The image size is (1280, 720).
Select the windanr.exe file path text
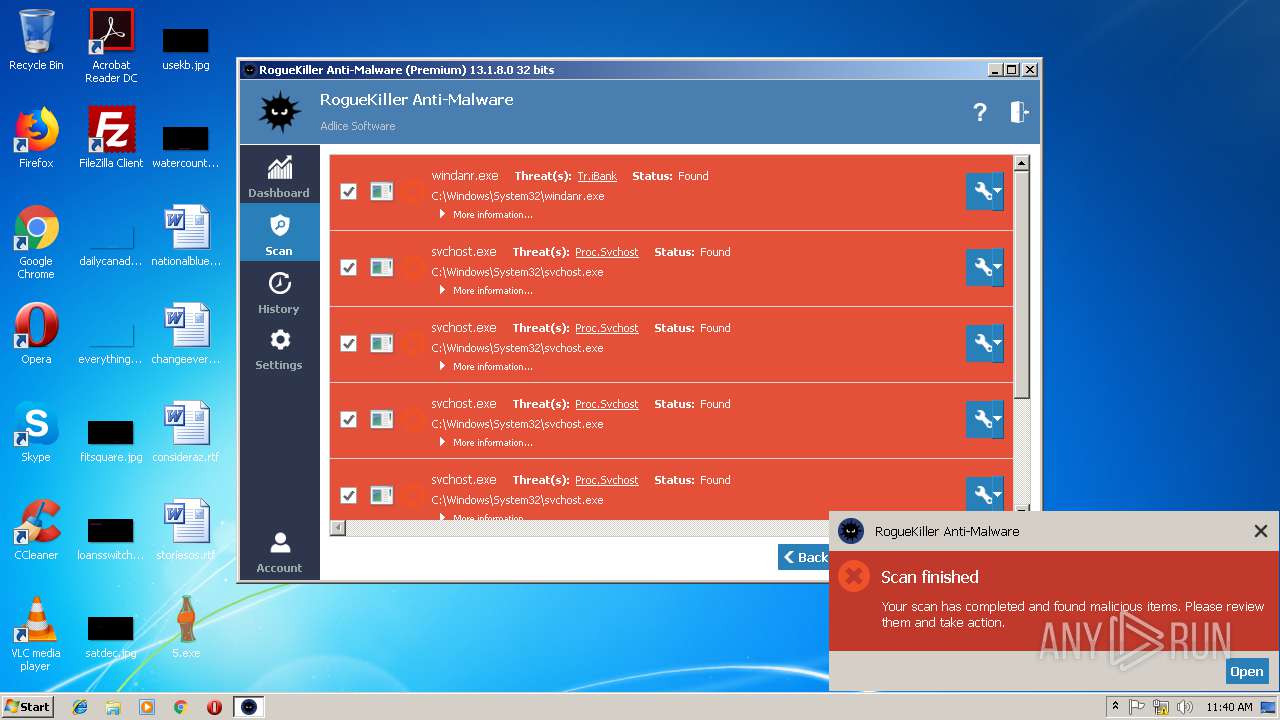(x=518, y=196)
